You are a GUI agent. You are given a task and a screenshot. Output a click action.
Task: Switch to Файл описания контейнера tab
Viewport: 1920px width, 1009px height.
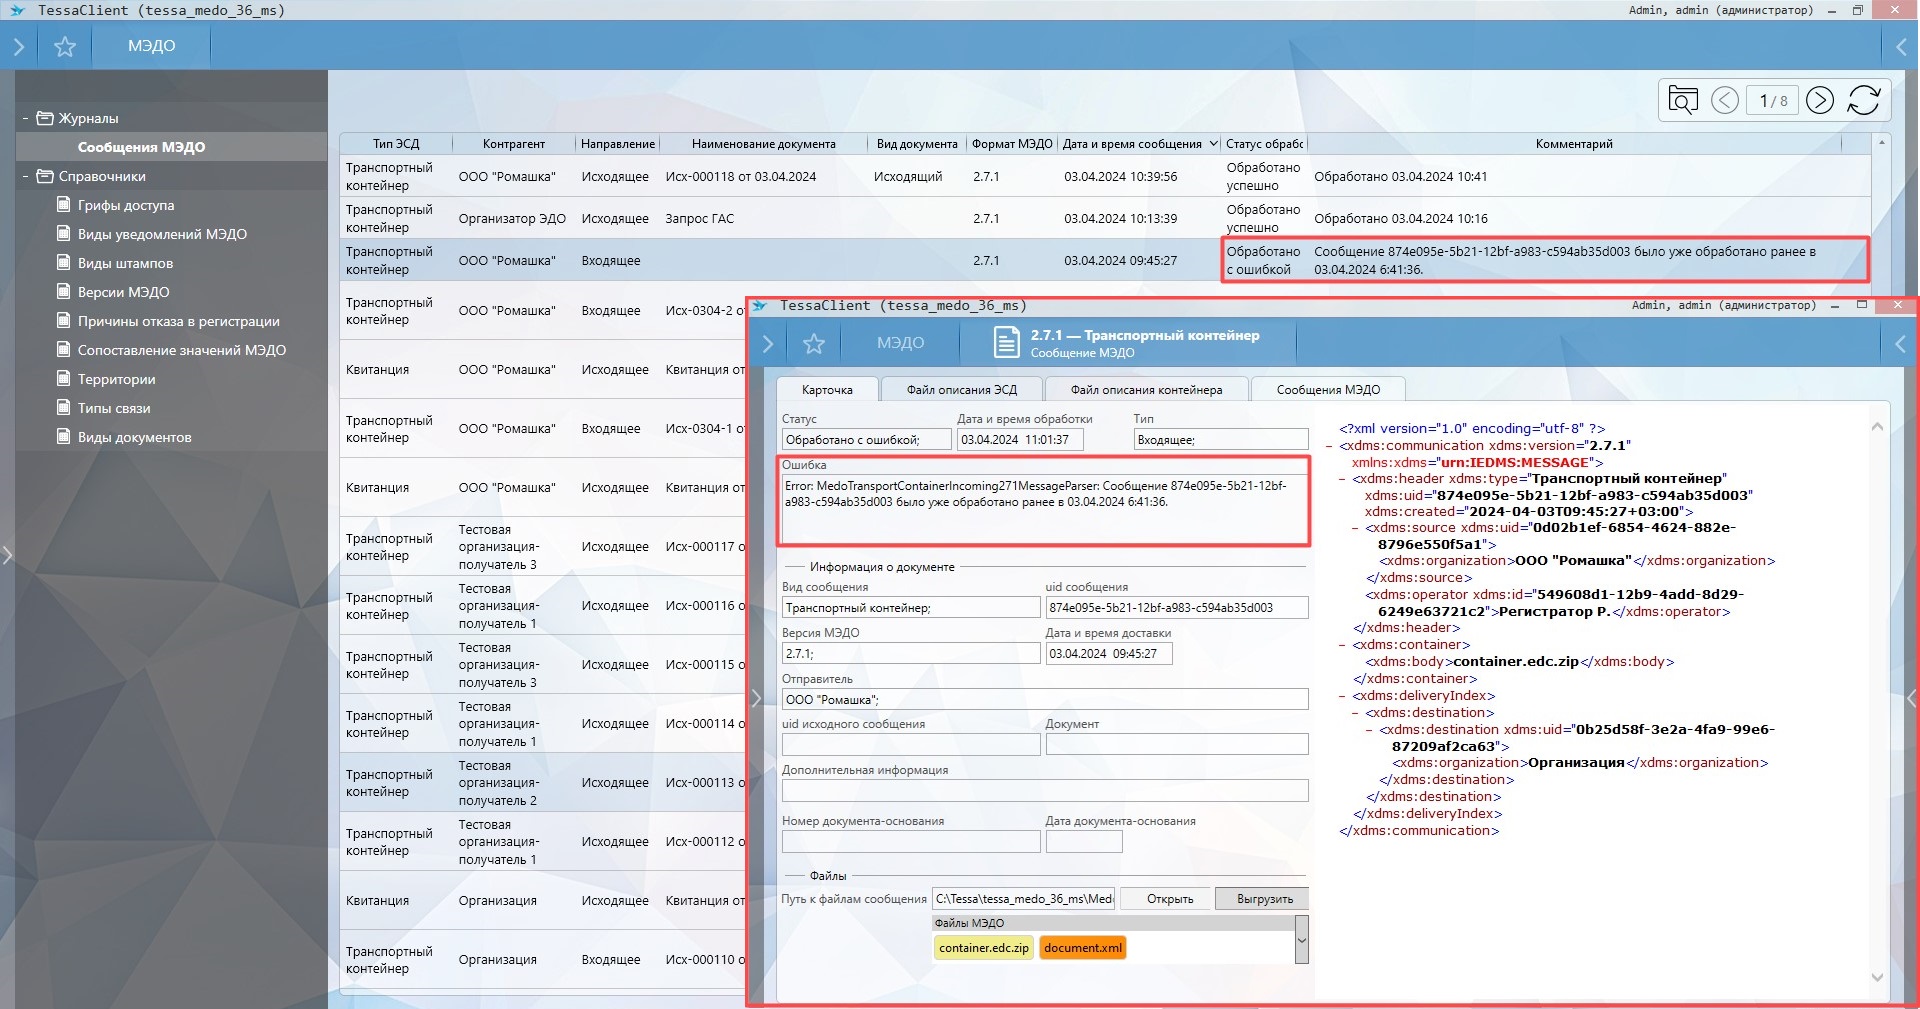click(1146, 390)
